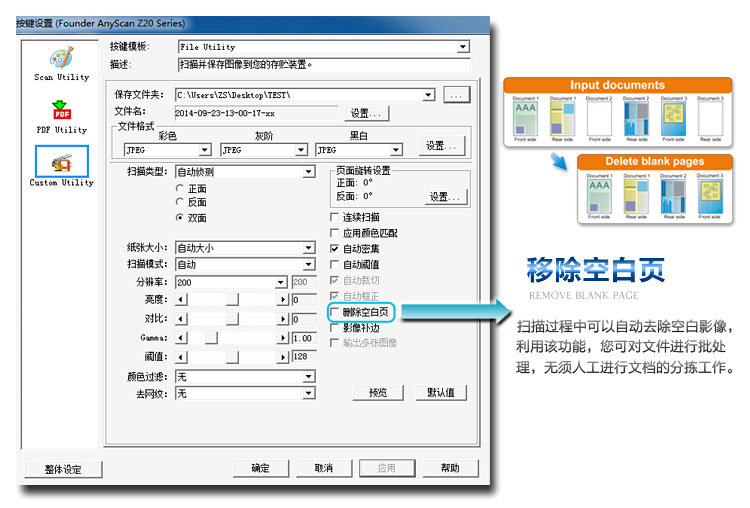
Task: Open the 彩色 JPEG format dropdown
Action: click(205, 150)
